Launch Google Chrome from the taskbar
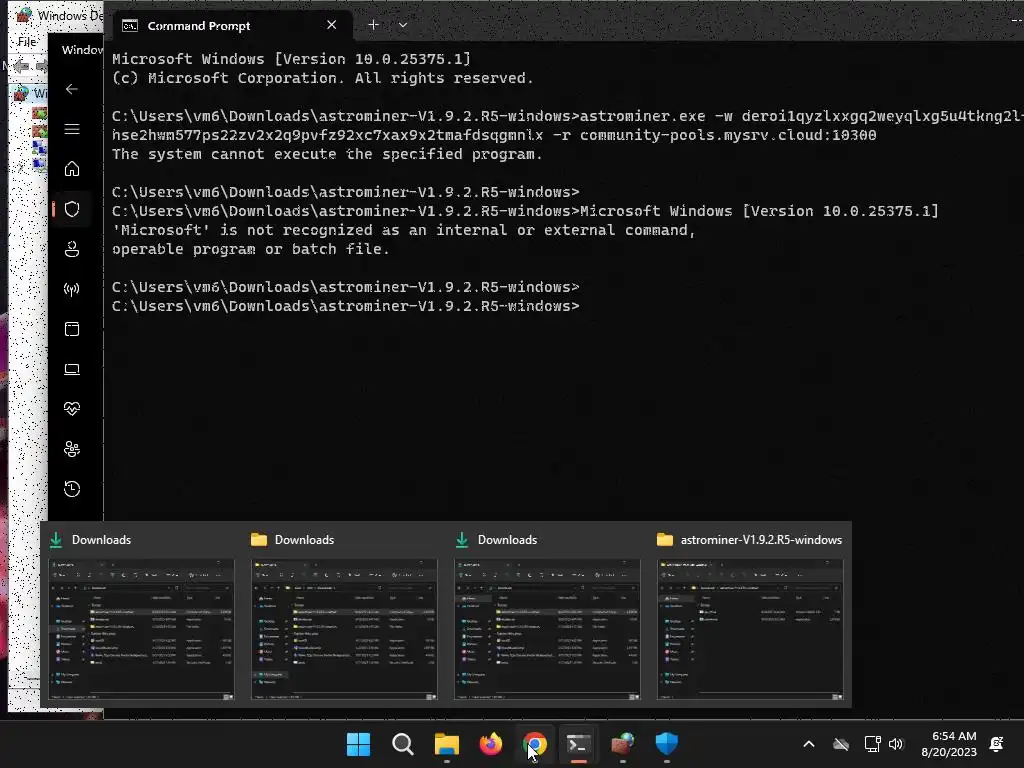1024x768 pixels. coord(535,744)
